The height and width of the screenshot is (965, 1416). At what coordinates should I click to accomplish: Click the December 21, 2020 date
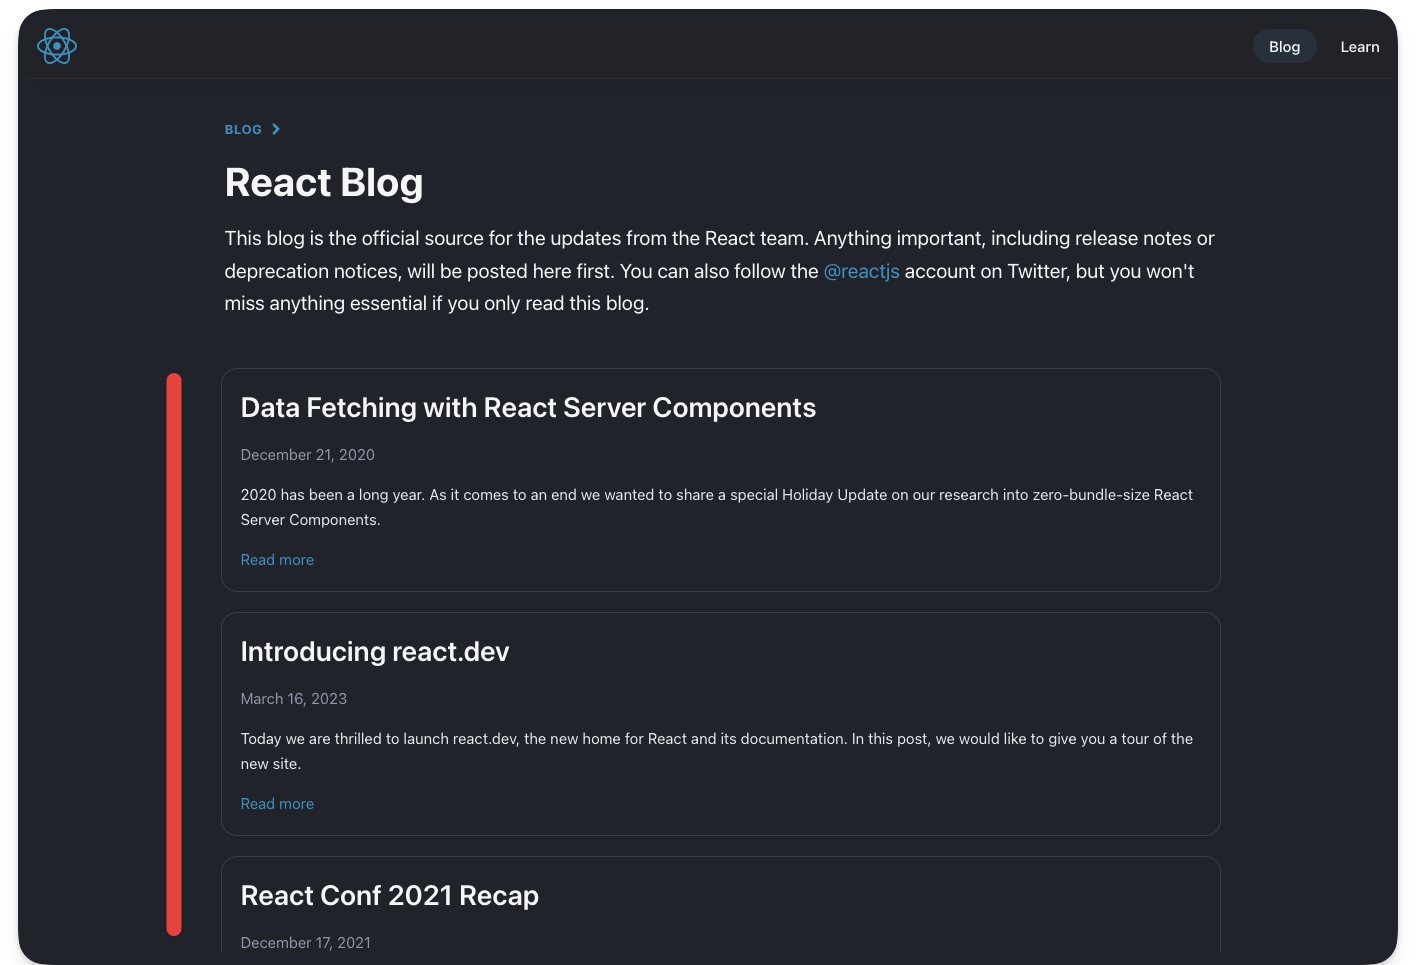point(307,454)
